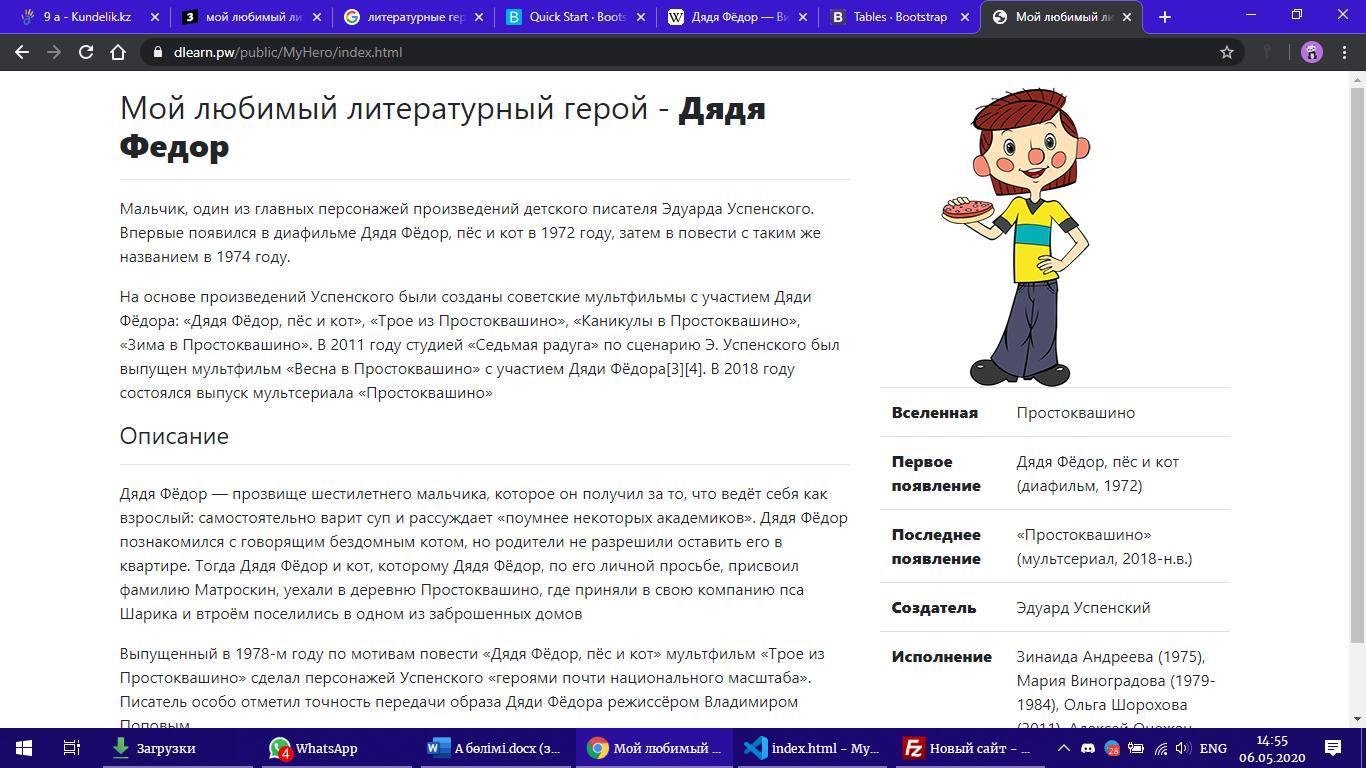Screen dimensions: 1366x768
Task: Open the Chrome profile avatar
Action: (x=1312, y=52)
